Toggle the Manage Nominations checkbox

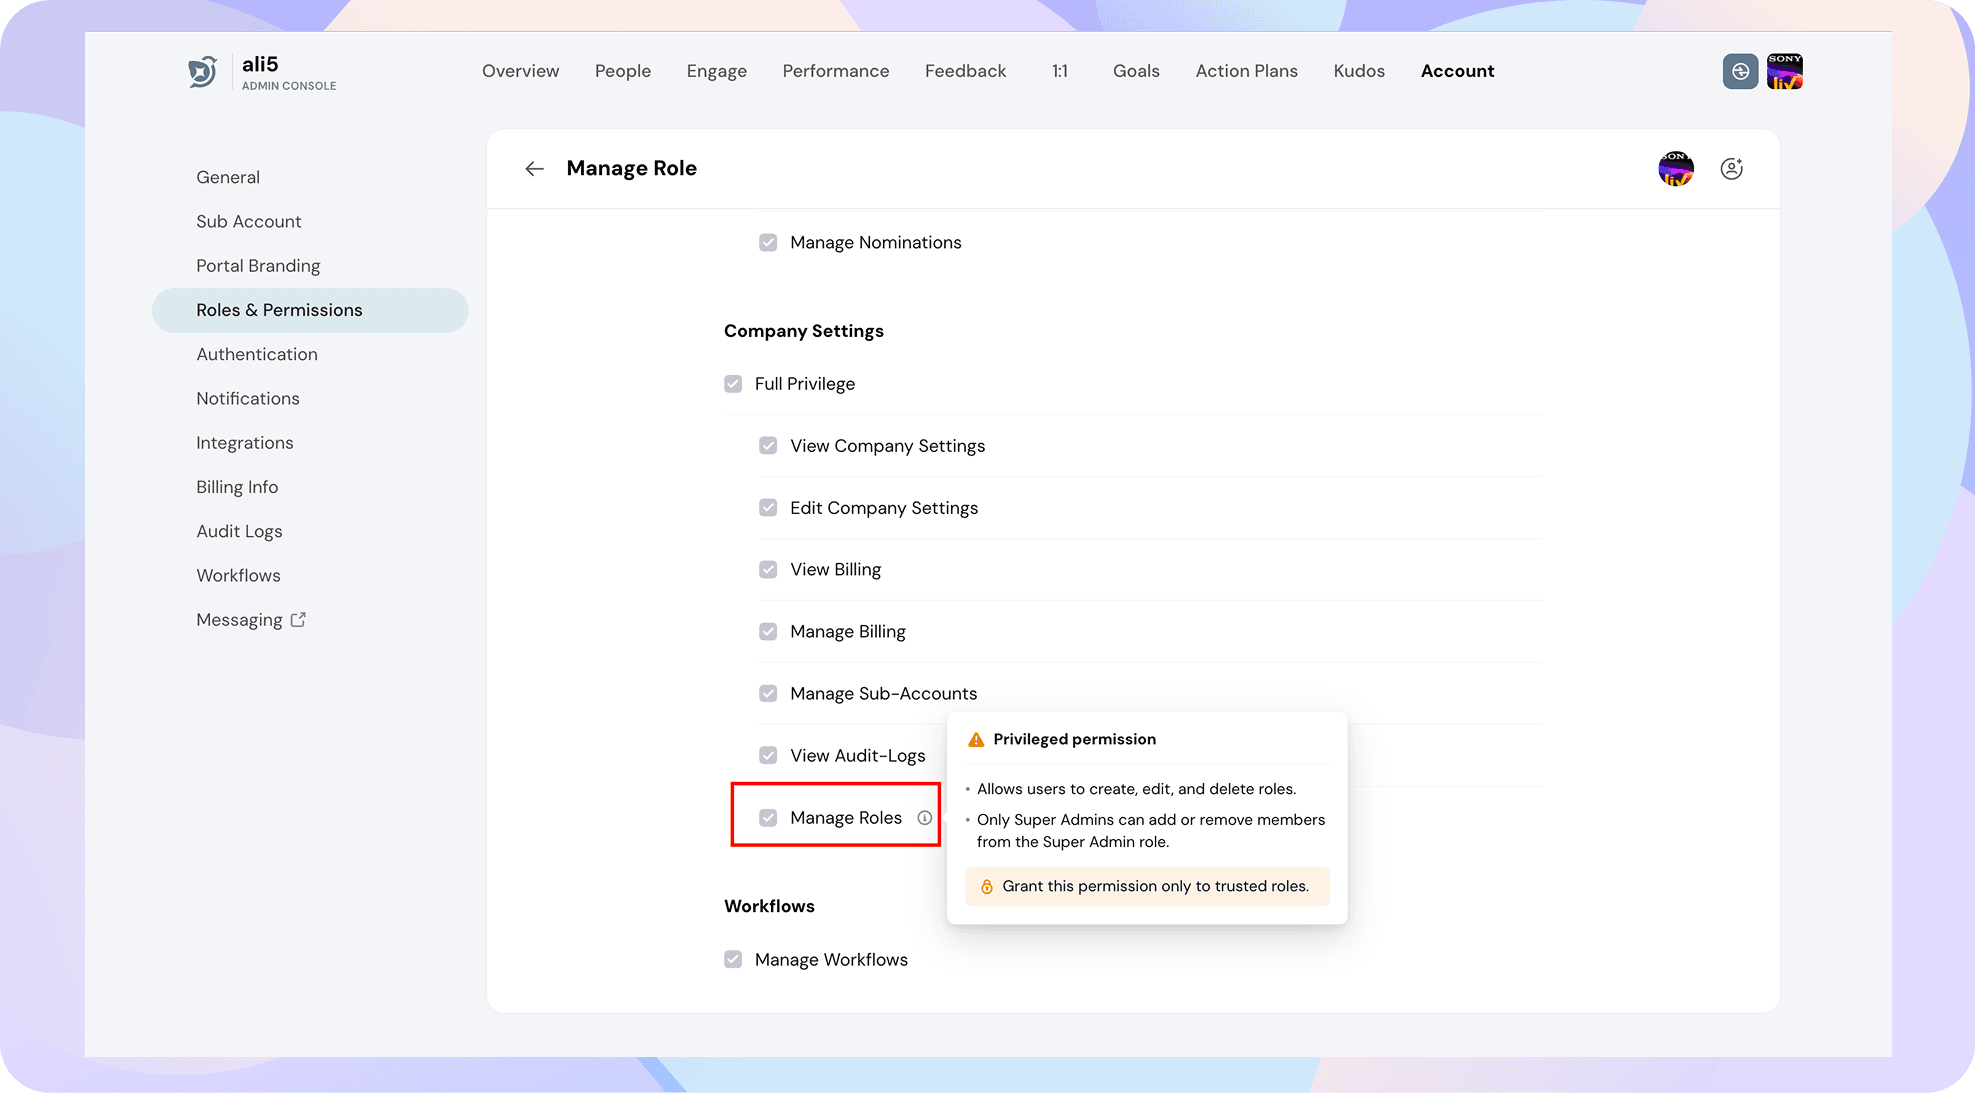coord(768,243)
